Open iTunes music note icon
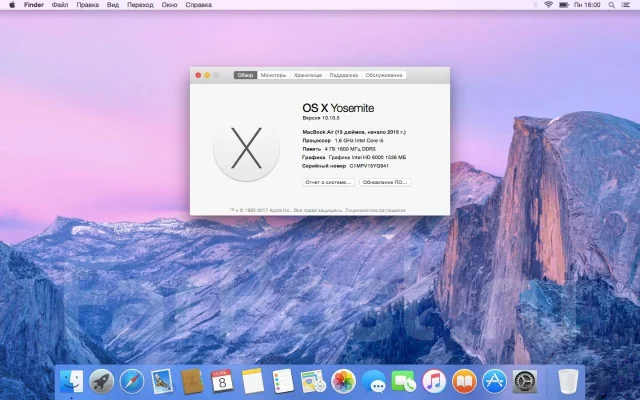 click(x=434, y=381)
